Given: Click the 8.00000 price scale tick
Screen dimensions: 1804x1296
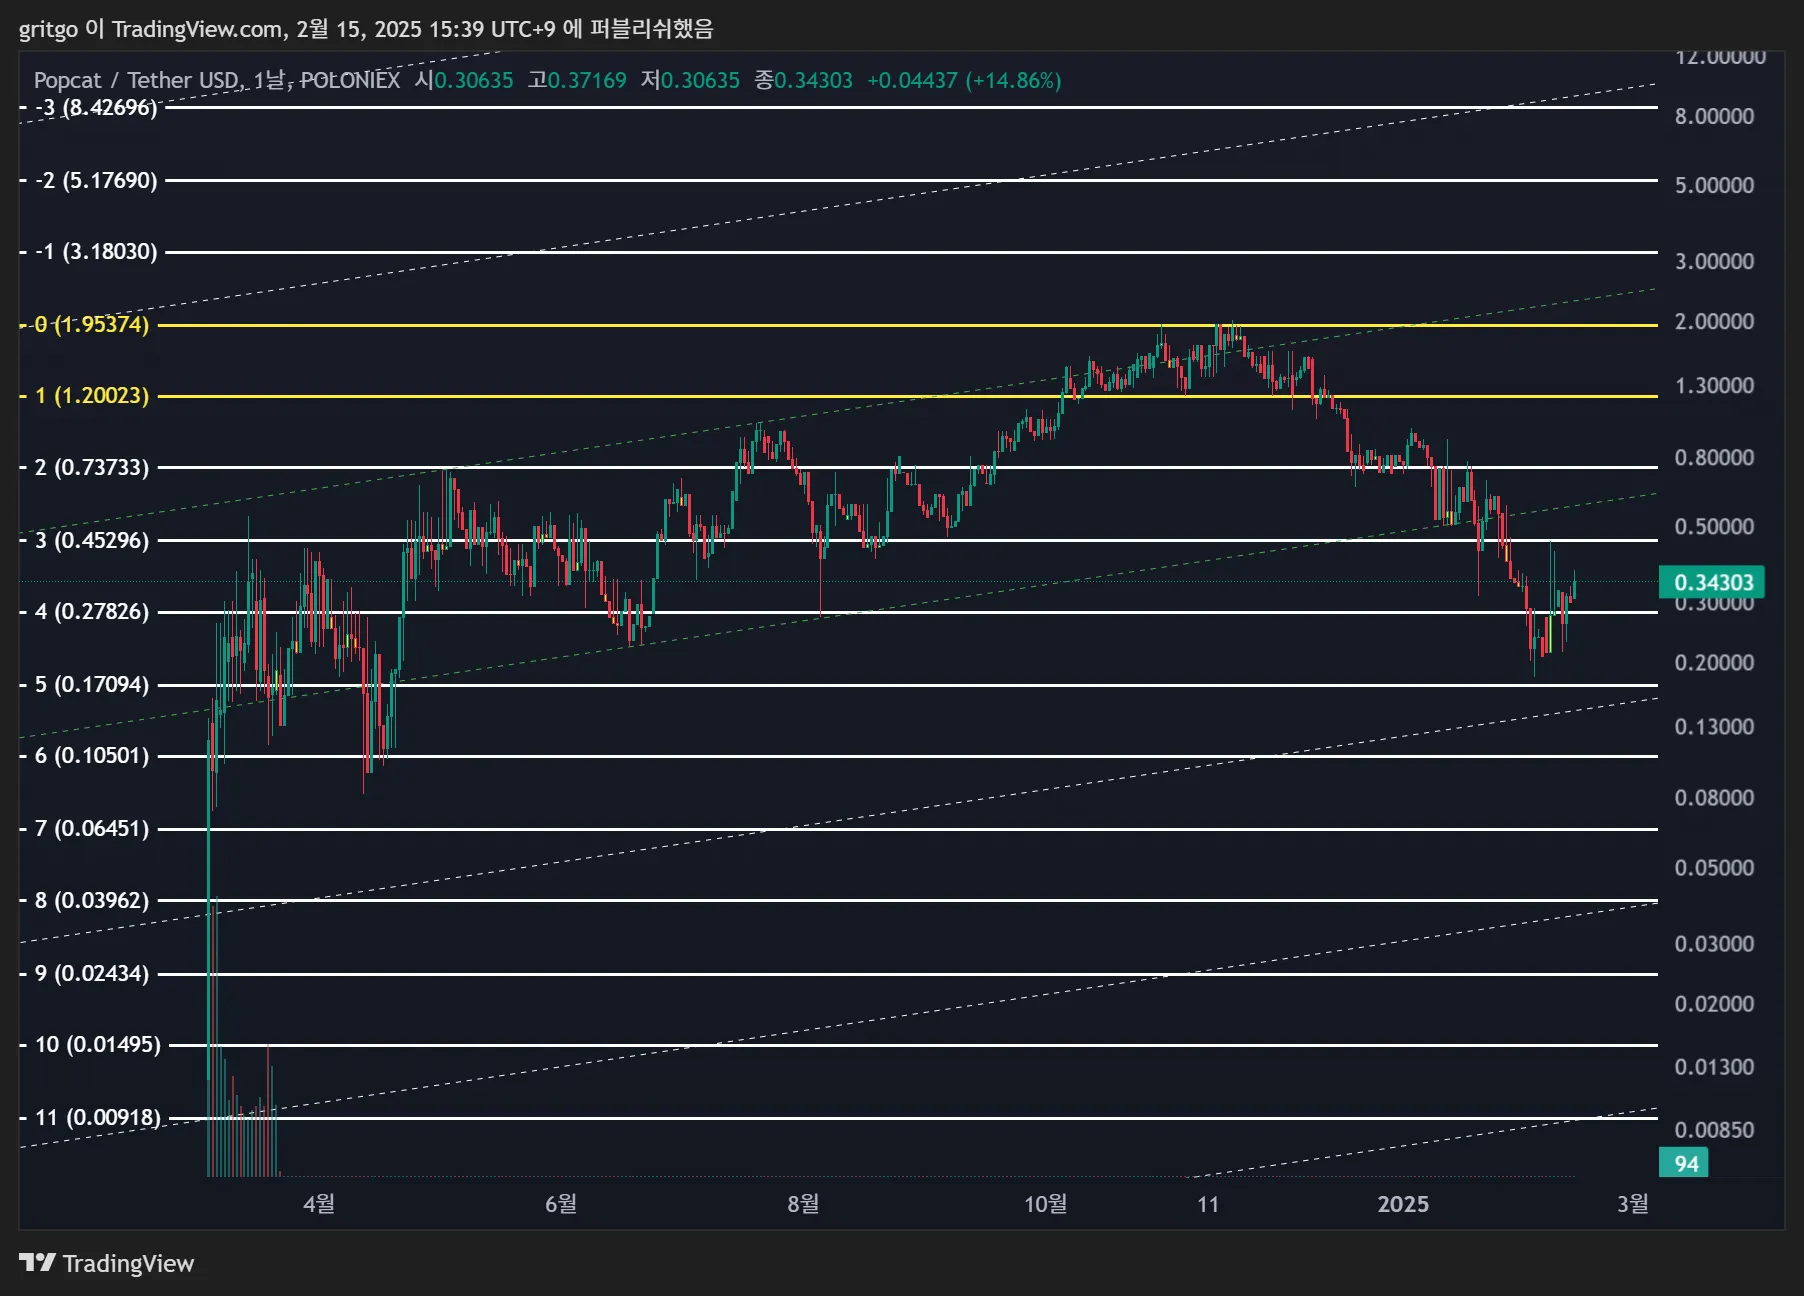Looking at the screenshot, I should (1714, 116).
